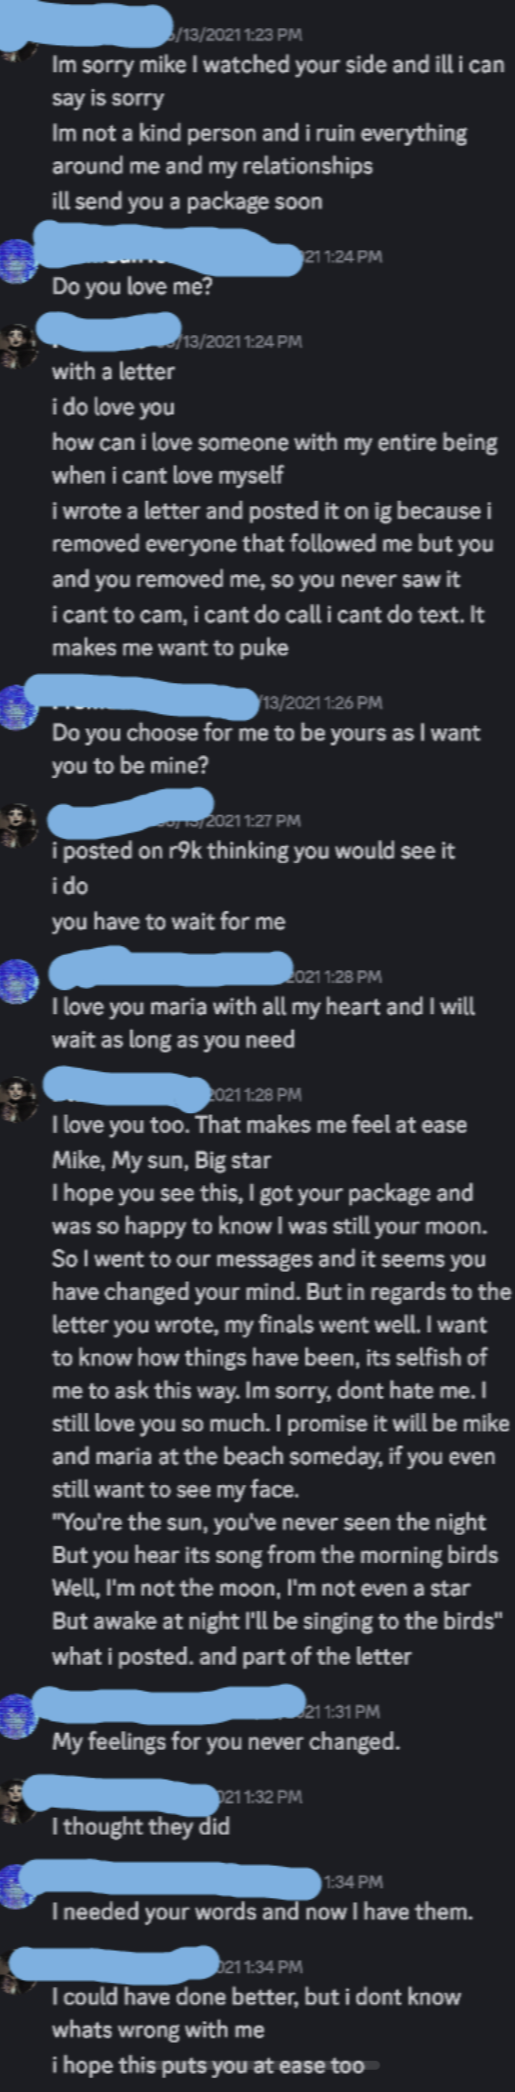Select avatar next to "i posted on r9k" message

[17, 824]
